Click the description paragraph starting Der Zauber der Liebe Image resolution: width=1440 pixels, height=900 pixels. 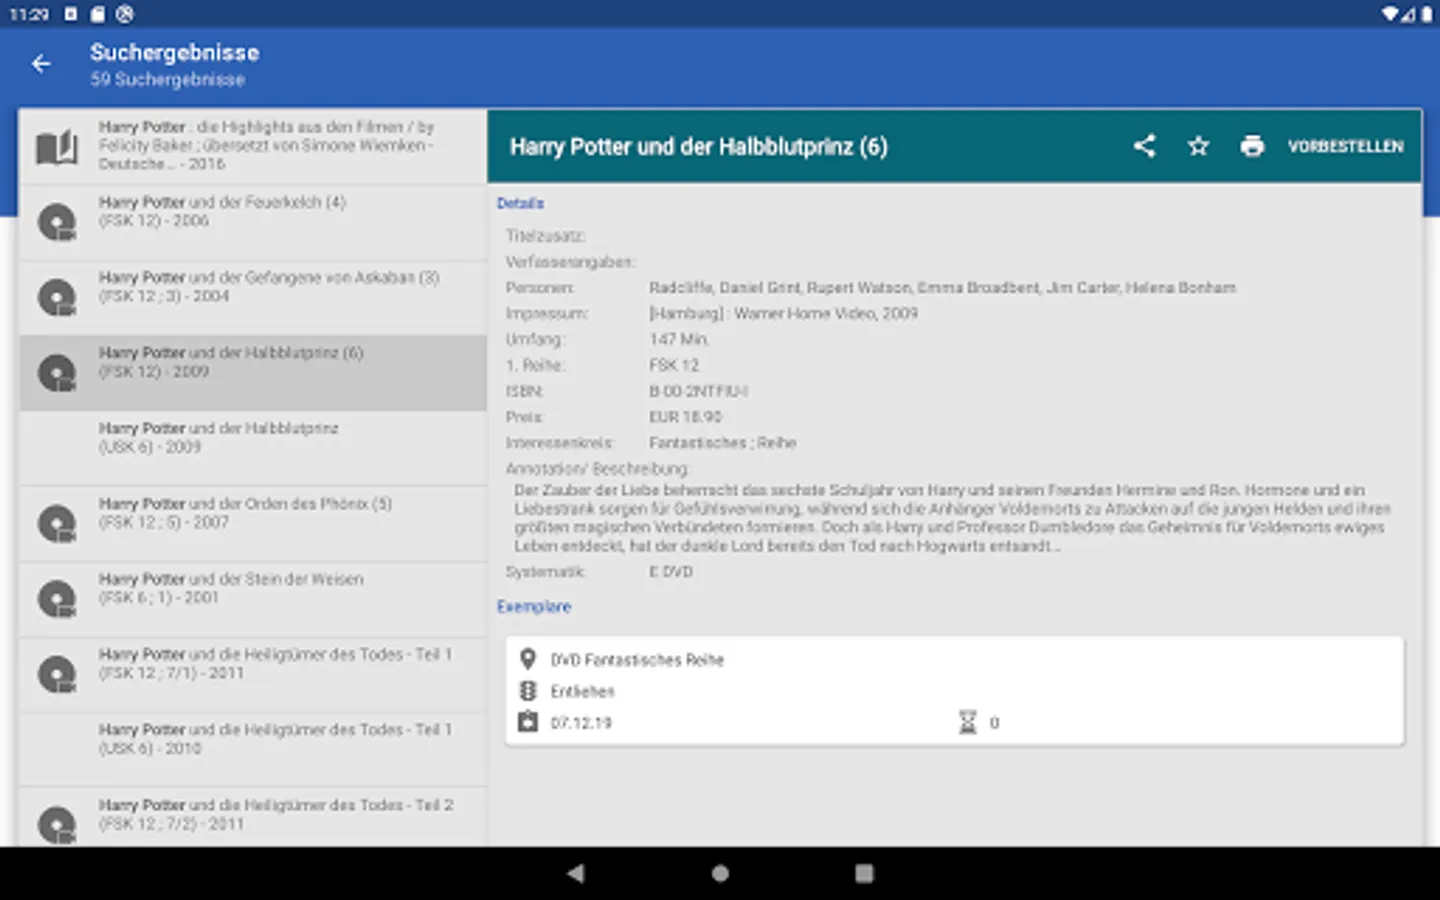[x=952, y=518]
